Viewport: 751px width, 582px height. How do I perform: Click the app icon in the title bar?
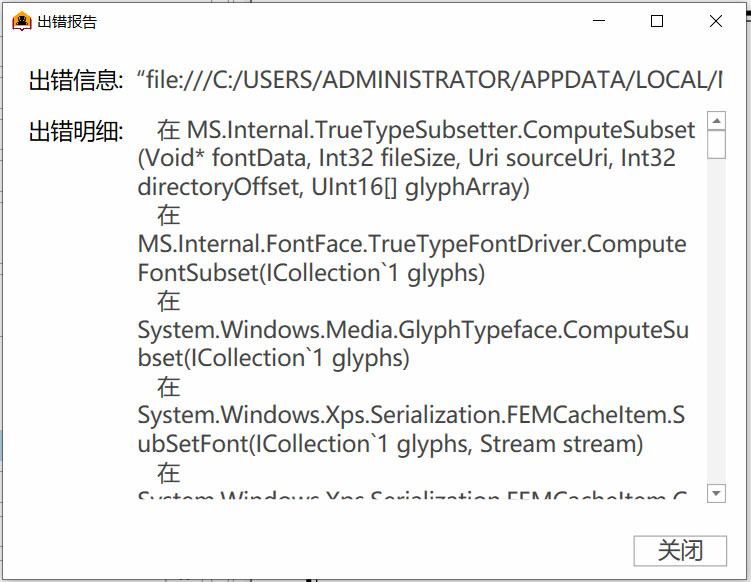22,22
